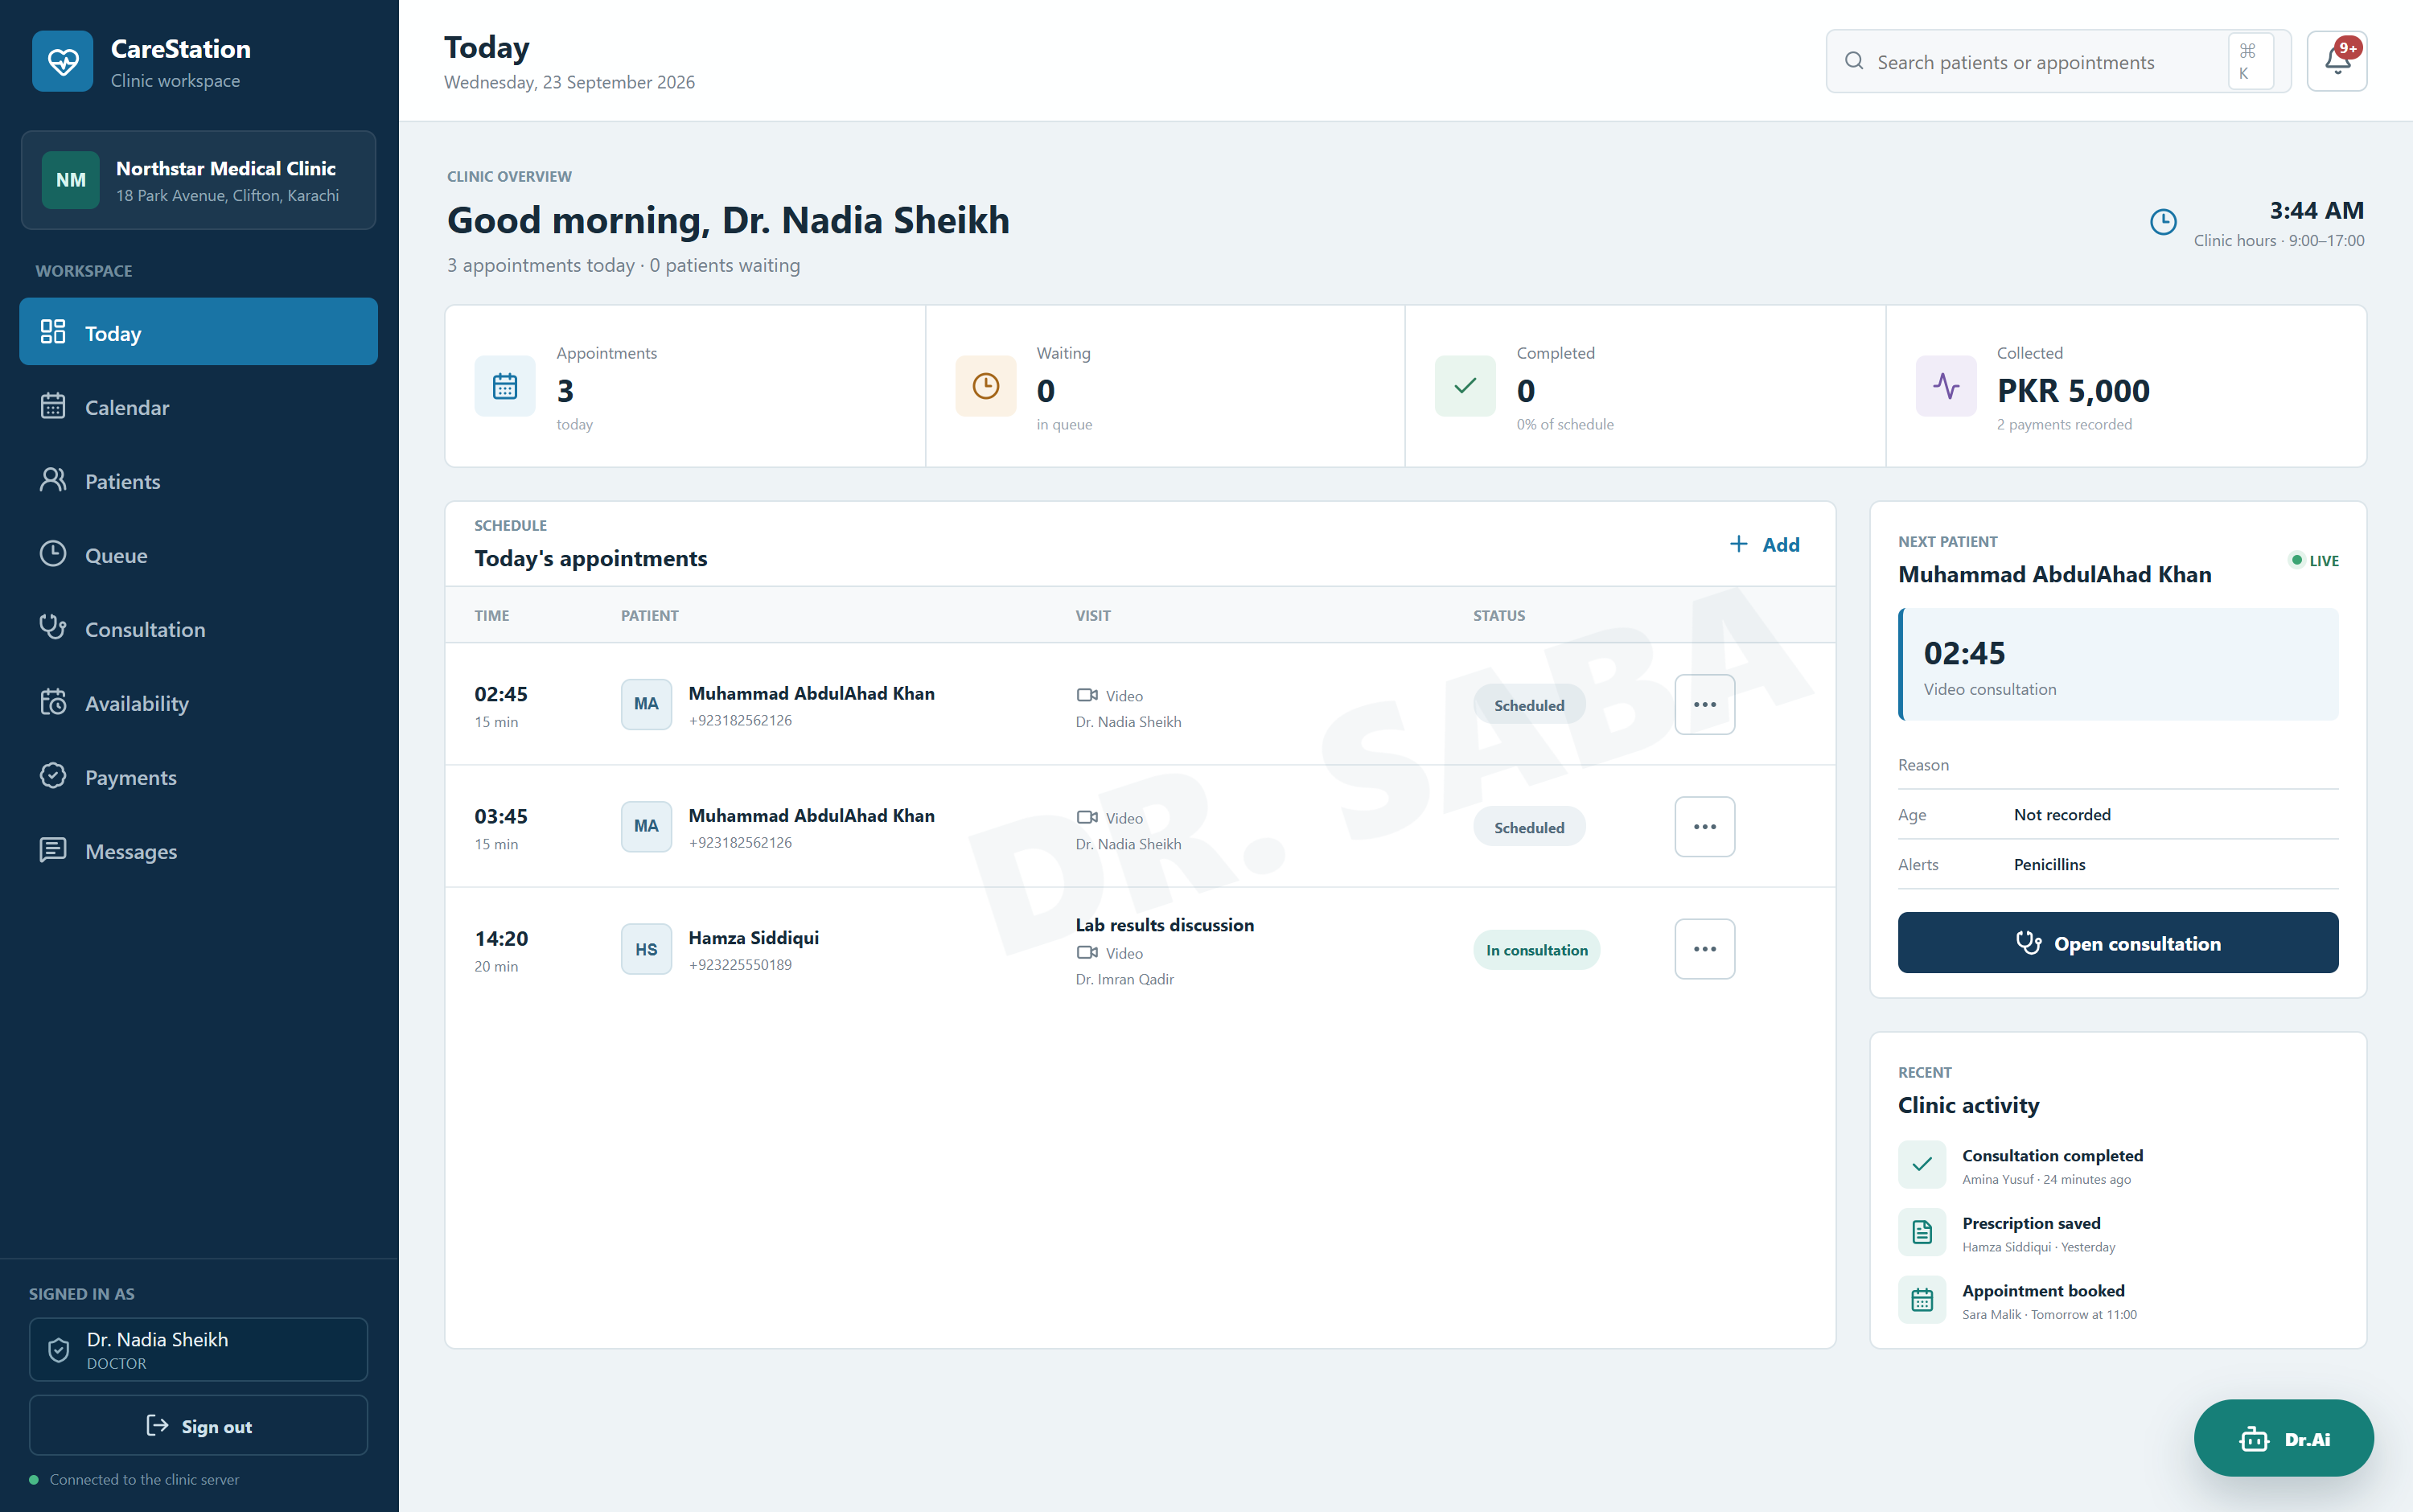Add a new appointment
The height and width of the screenshot is (1512, 2413).
(1765, 545)
